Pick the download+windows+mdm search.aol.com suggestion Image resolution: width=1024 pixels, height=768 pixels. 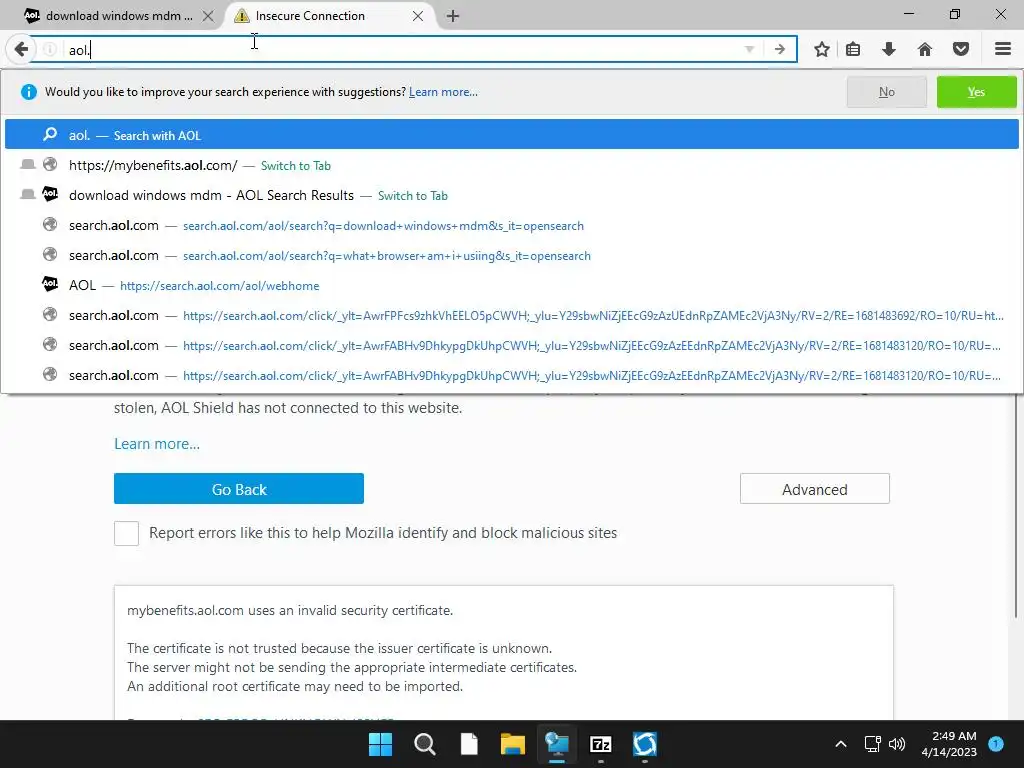click(x=511, y=225)
